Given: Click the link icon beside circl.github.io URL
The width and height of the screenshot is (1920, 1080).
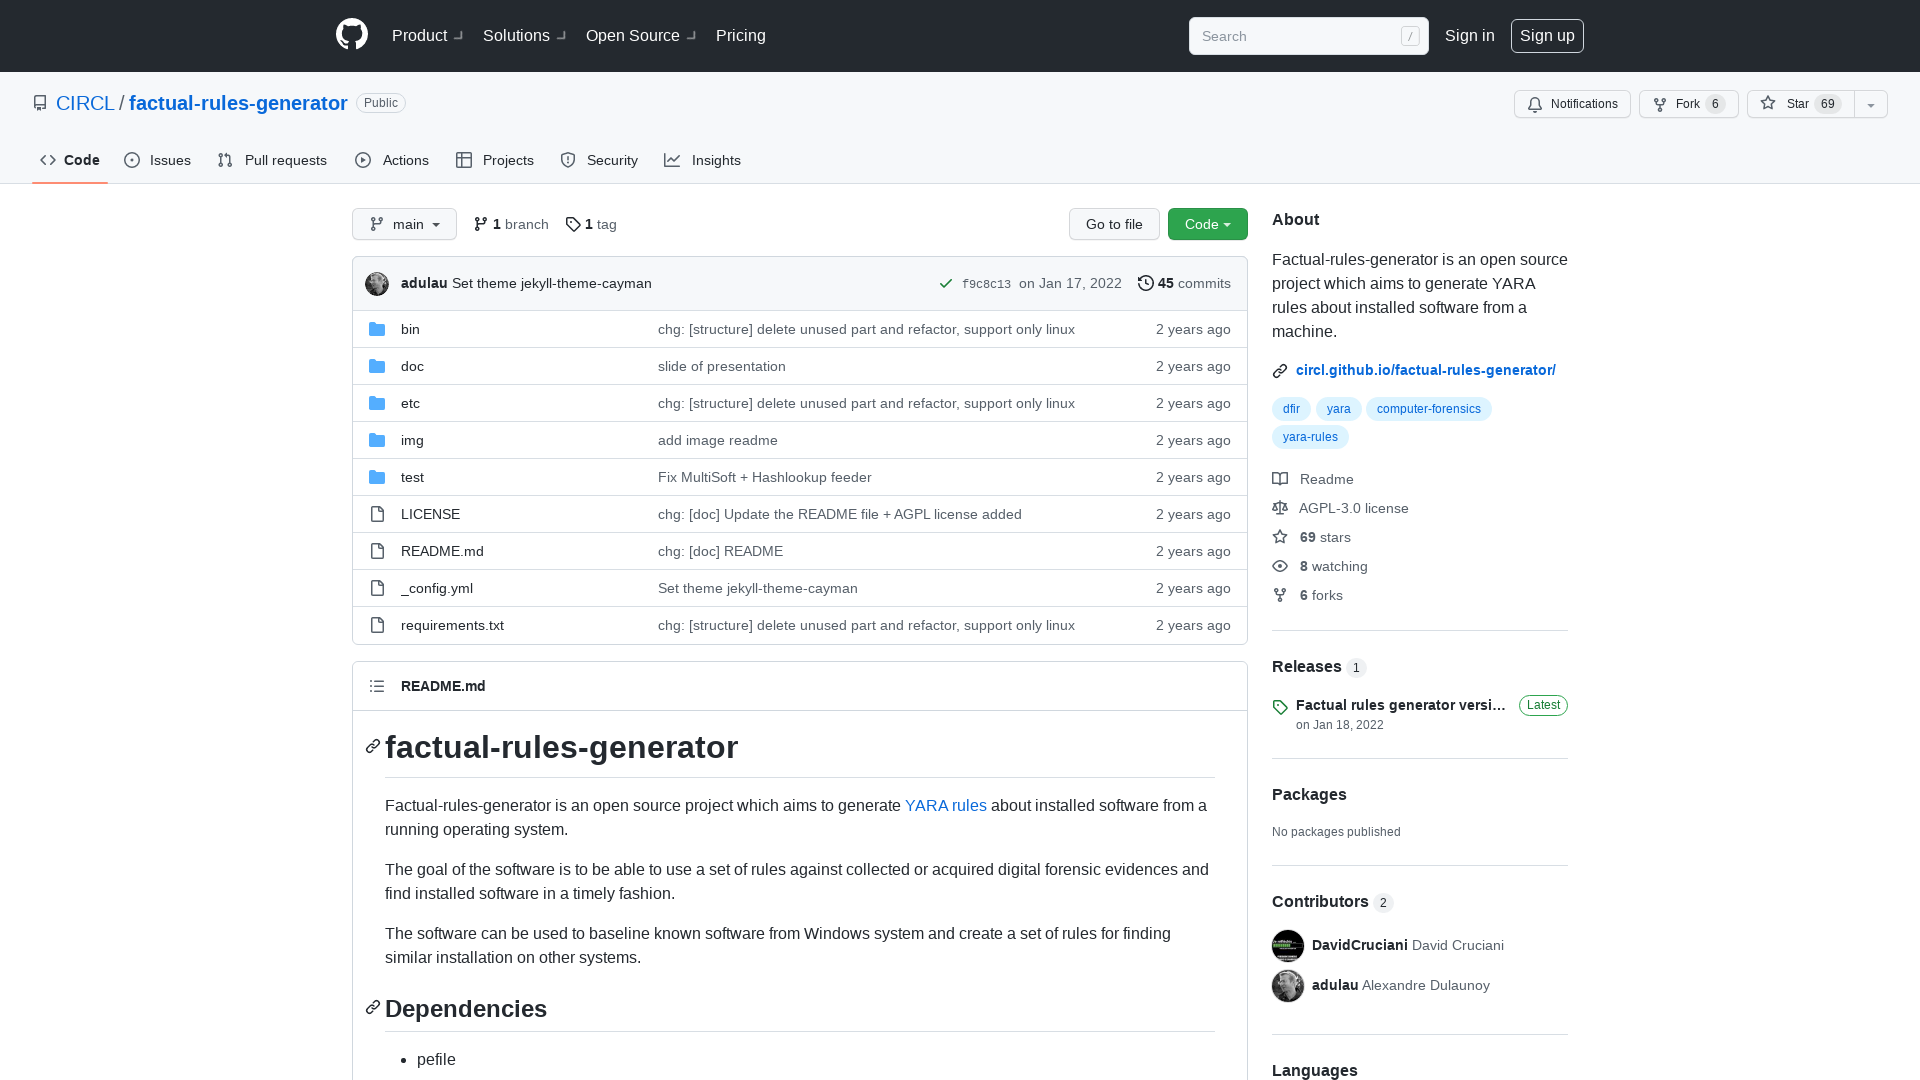Looking at the screenshot, I should click(1280, 371).
